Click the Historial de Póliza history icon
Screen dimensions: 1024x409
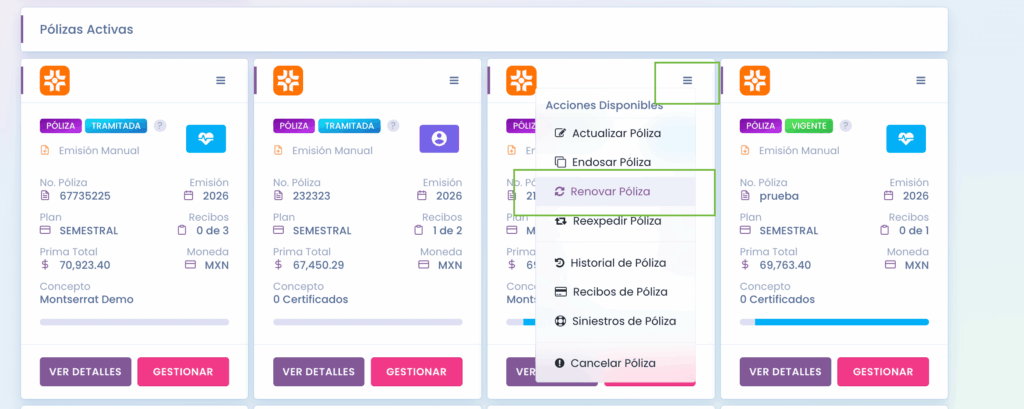coord(560,263)
